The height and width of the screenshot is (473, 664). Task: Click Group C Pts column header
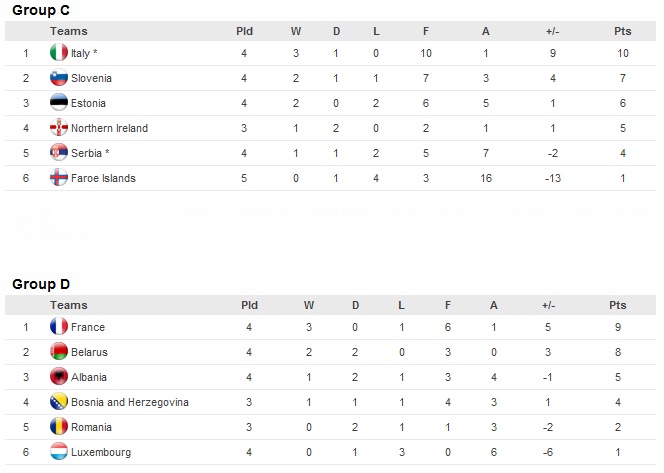[x=622, y=31]
